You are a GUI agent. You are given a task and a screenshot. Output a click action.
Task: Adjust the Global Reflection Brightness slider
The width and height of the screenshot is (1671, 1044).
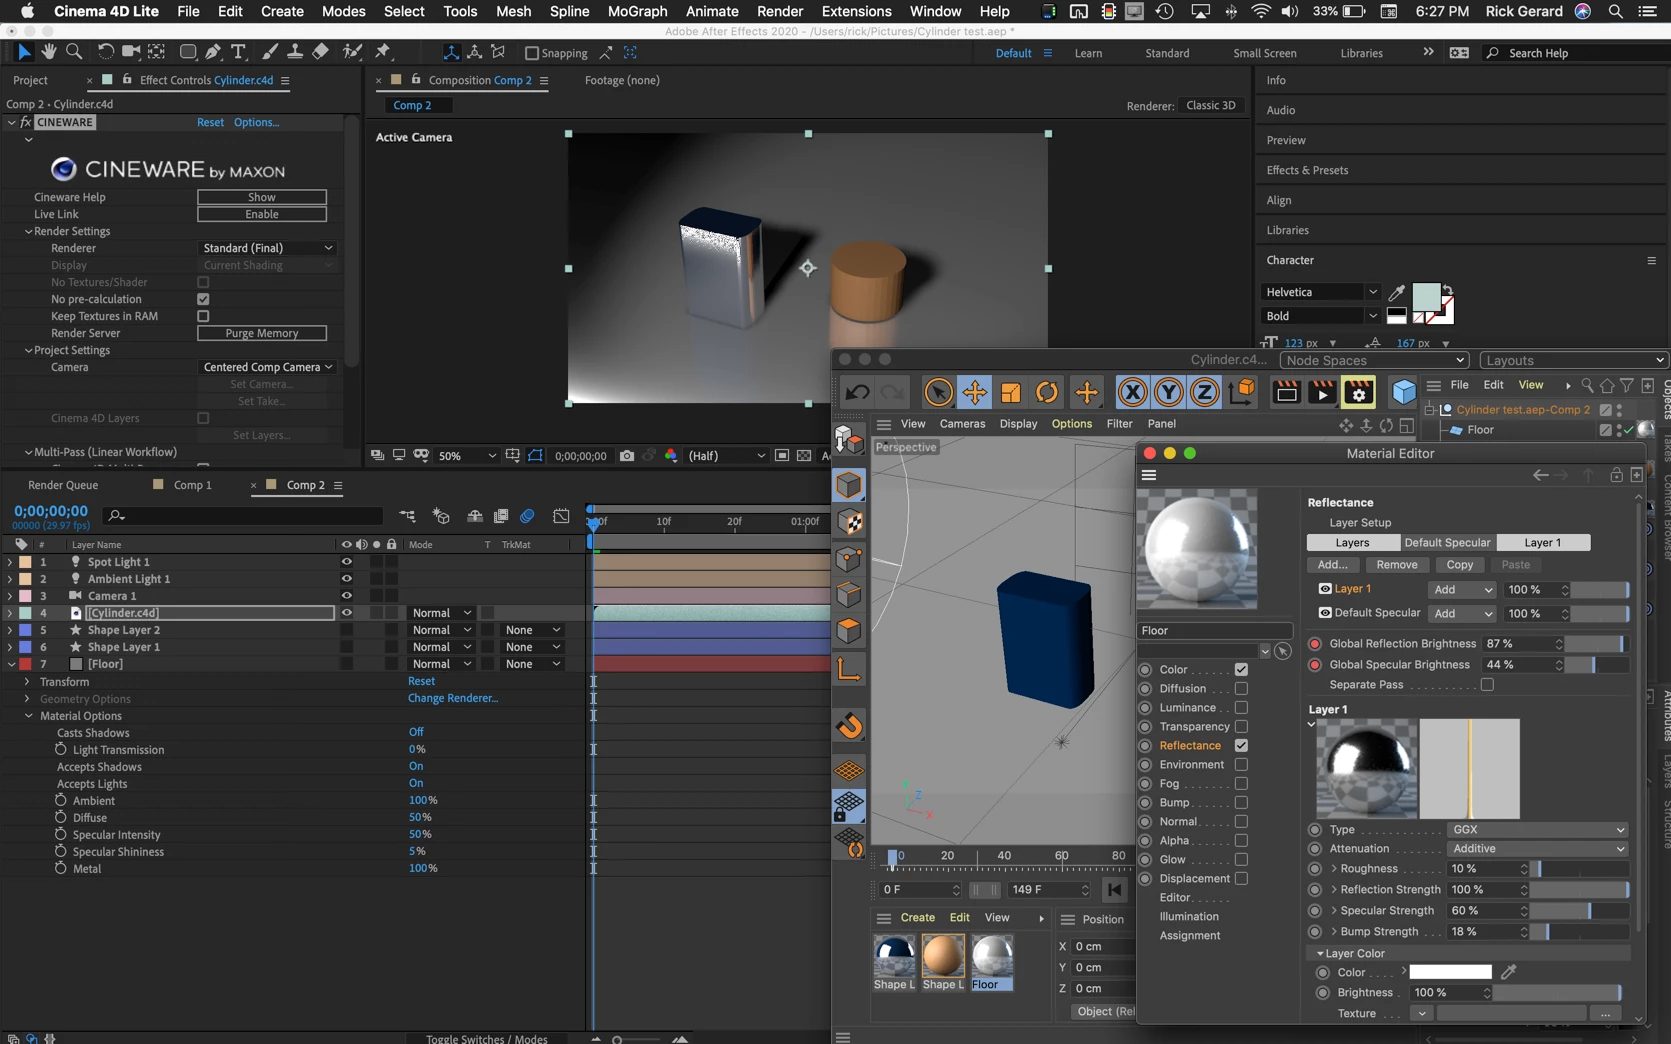tap(1597, 644)
